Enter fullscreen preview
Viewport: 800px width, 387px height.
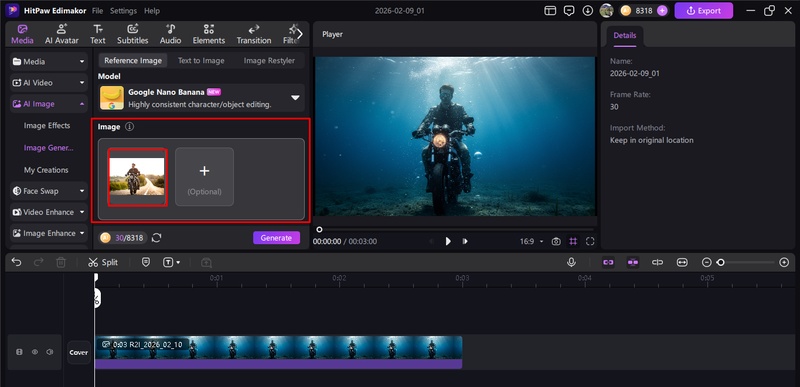pos(590,241)
